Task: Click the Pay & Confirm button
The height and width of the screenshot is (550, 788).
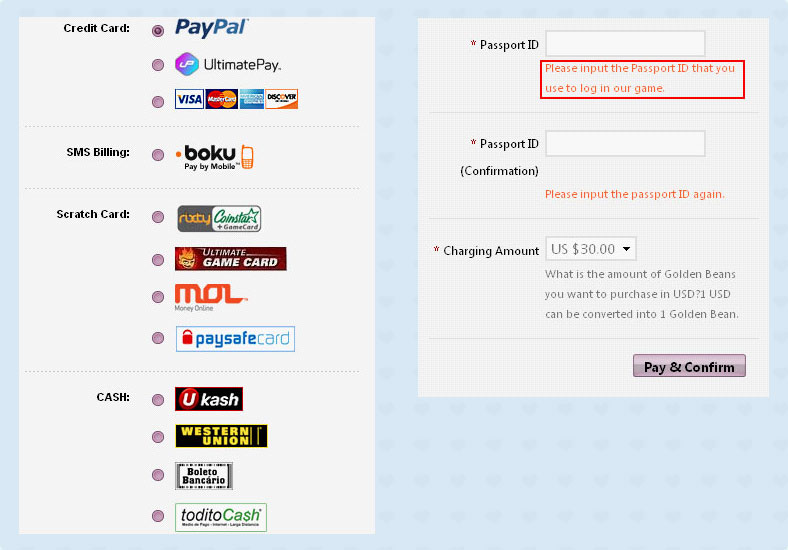Action: pos(689,366)
